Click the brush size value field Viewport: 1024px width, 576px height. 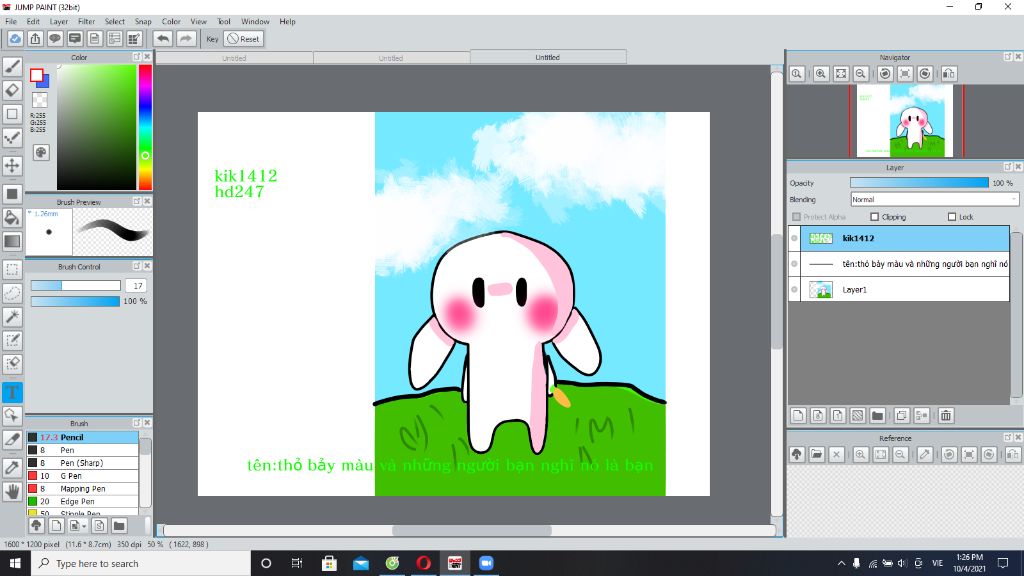tap(136, 285)
